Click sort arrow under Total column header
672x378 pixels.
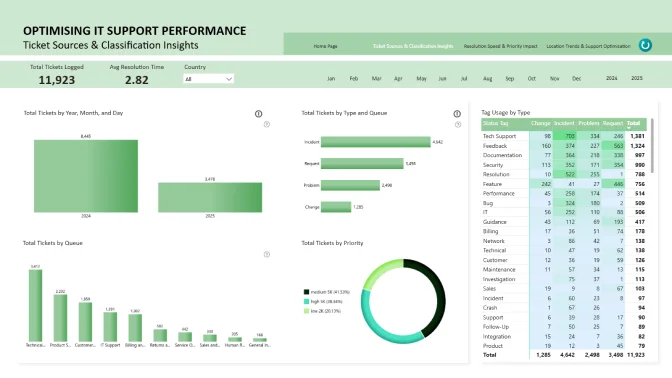(629, 128)
